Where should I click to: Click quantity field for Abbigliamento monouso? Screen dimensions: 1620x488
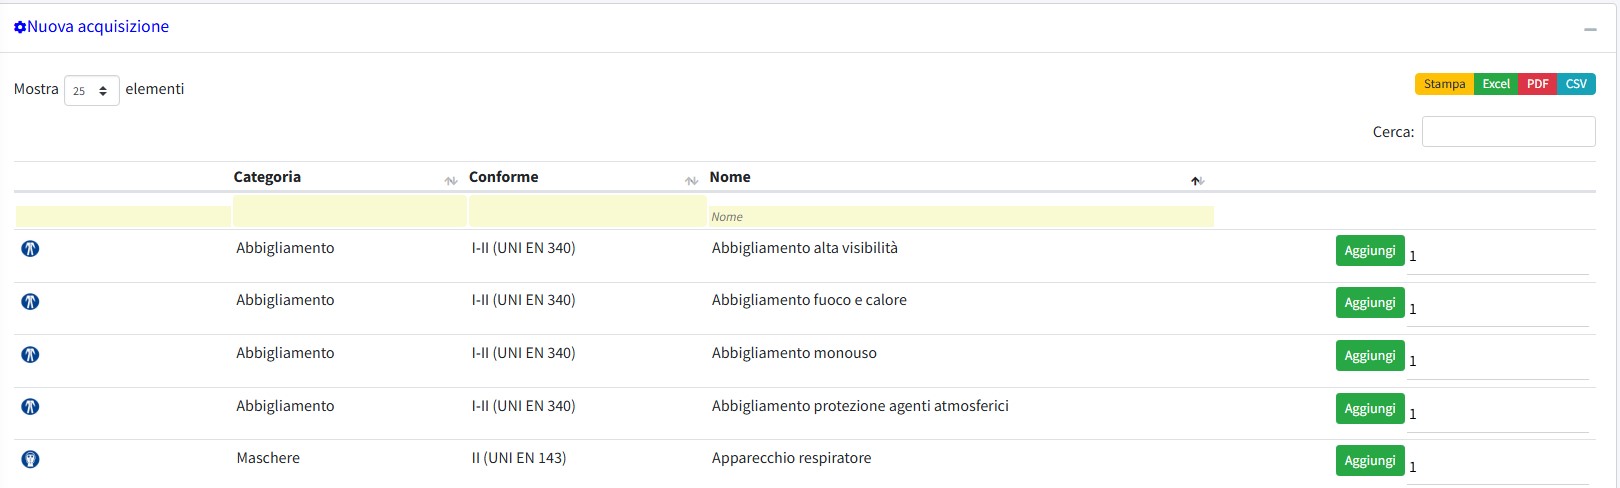(x=1497, y=361)
